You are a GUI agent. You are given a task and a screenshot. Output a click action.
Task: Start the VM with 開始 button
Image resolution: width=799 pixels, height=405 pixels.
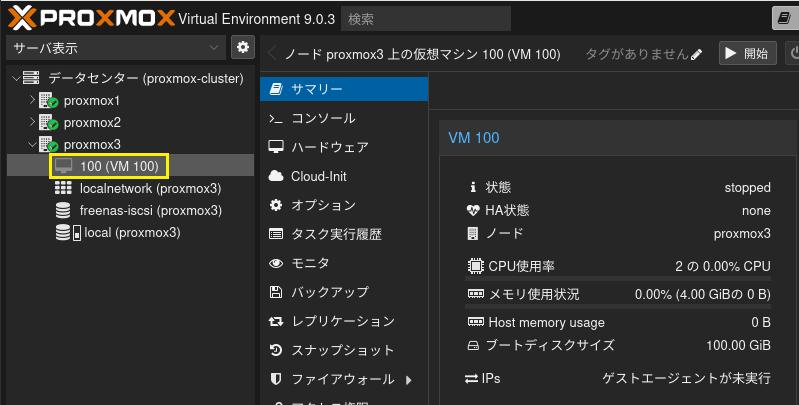point(748,53)
